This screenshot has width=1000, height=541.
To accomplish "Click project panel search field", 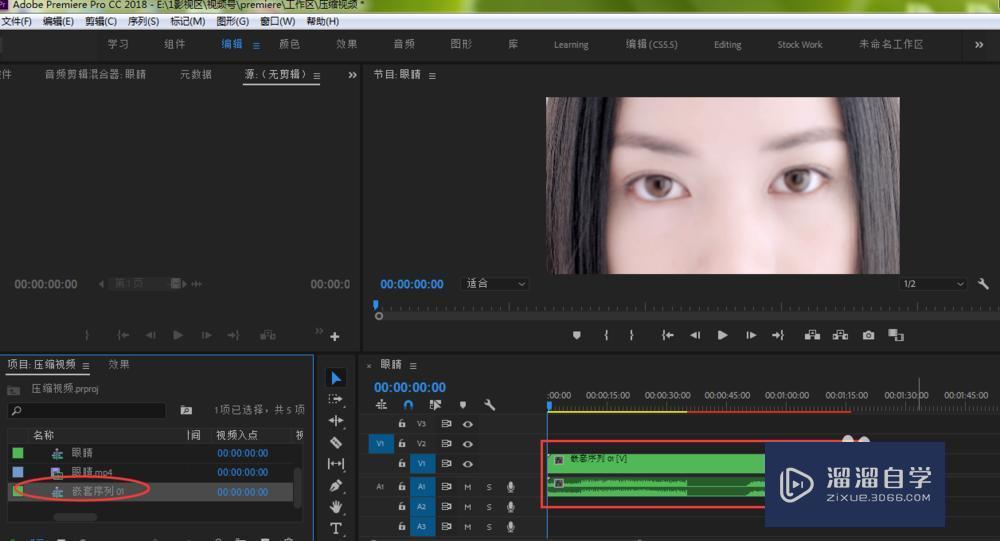I will point(87,410).
